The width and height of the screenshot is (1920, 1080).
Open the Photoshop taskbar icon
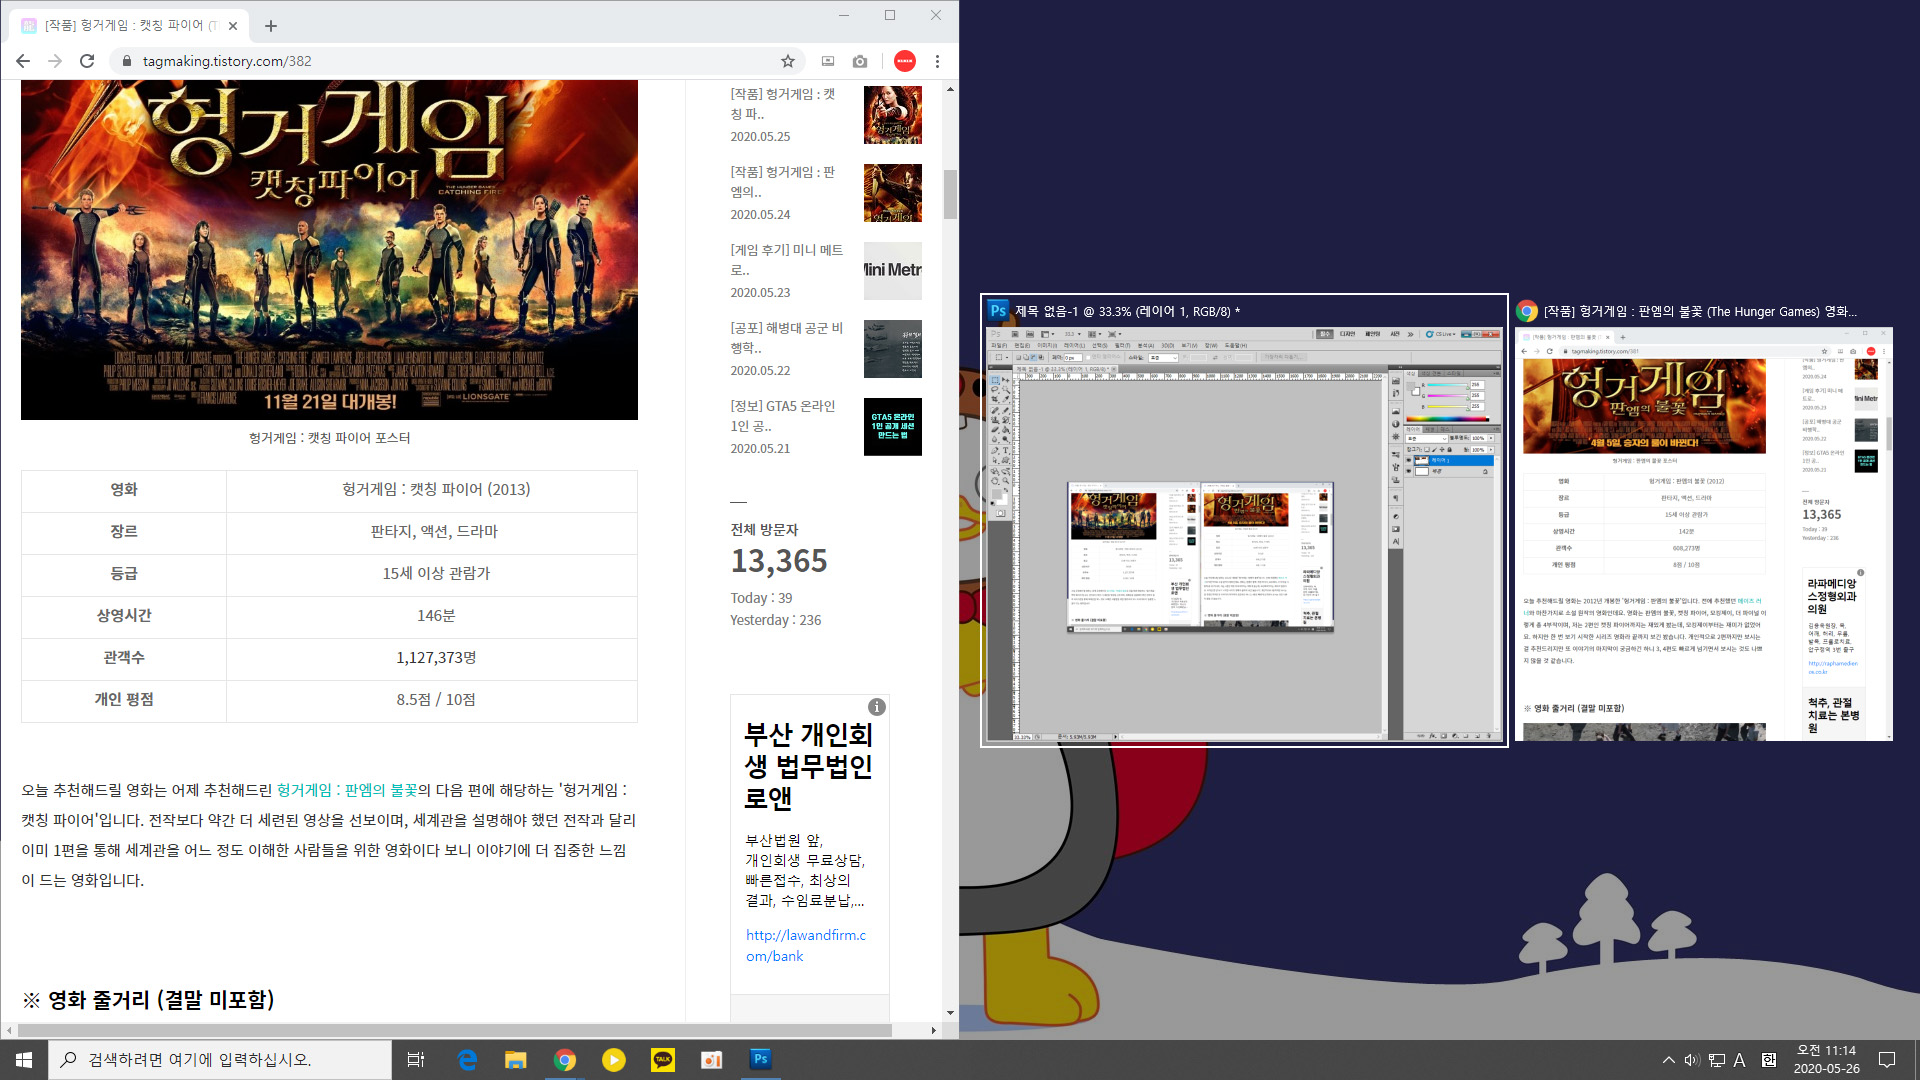coord(760,1060)
